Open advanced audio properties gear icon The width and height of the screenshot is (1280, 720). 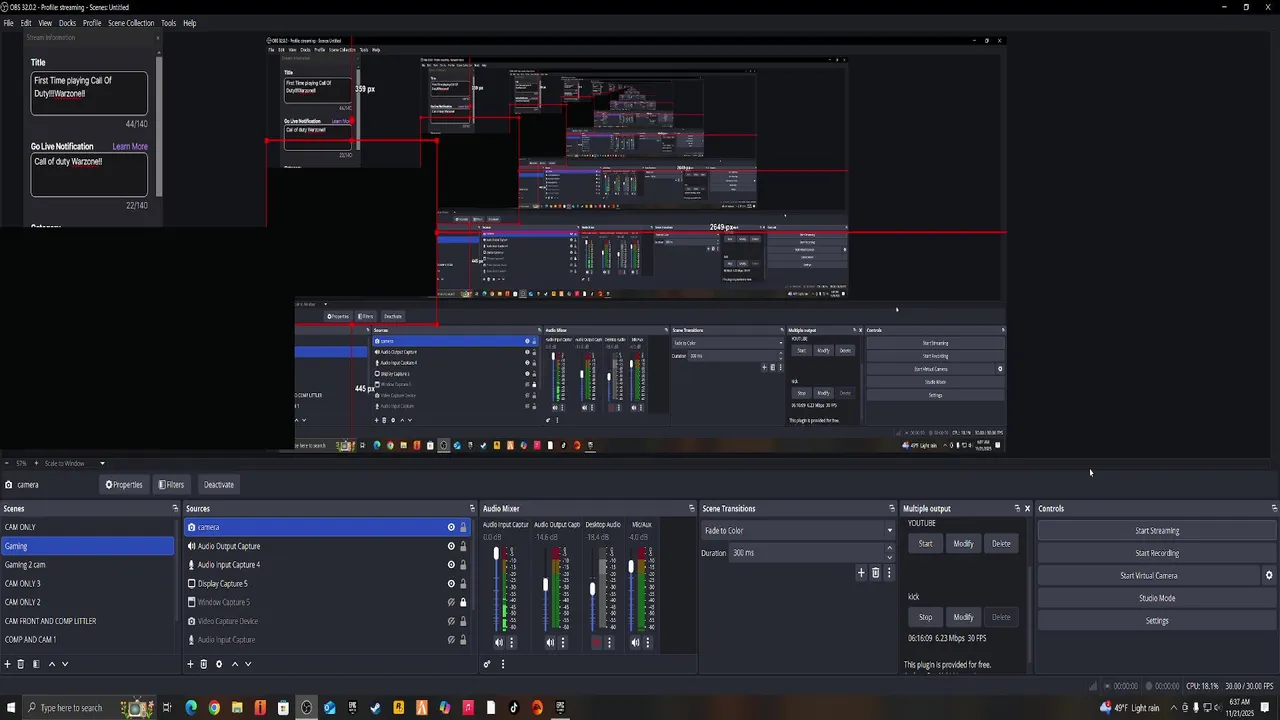click(487, 664)
